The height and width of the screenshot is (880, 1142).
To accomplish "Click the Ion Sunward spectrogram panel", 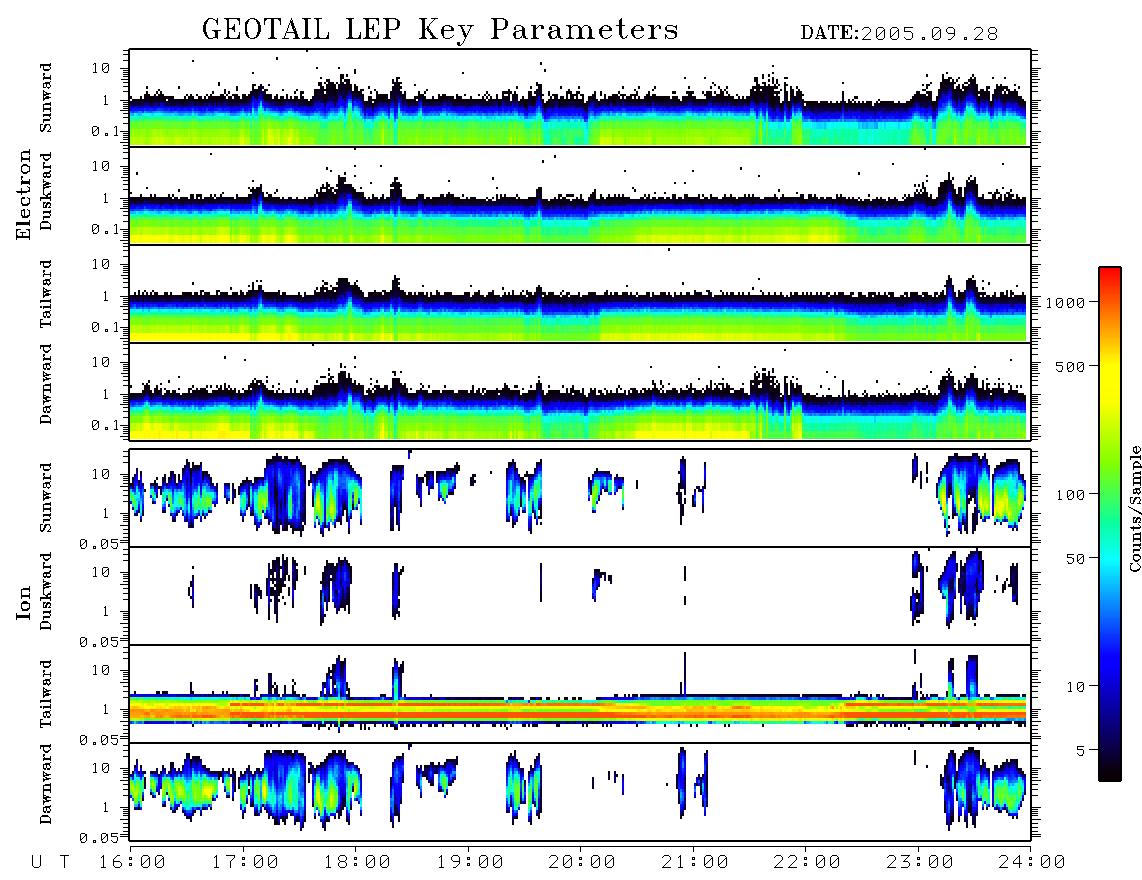I will 580,498.
